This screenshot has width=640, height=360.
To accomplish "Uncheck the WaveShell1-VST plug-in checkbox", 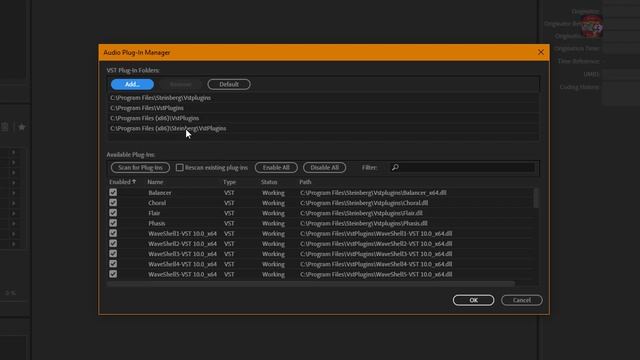I will [x=113, y=233].
